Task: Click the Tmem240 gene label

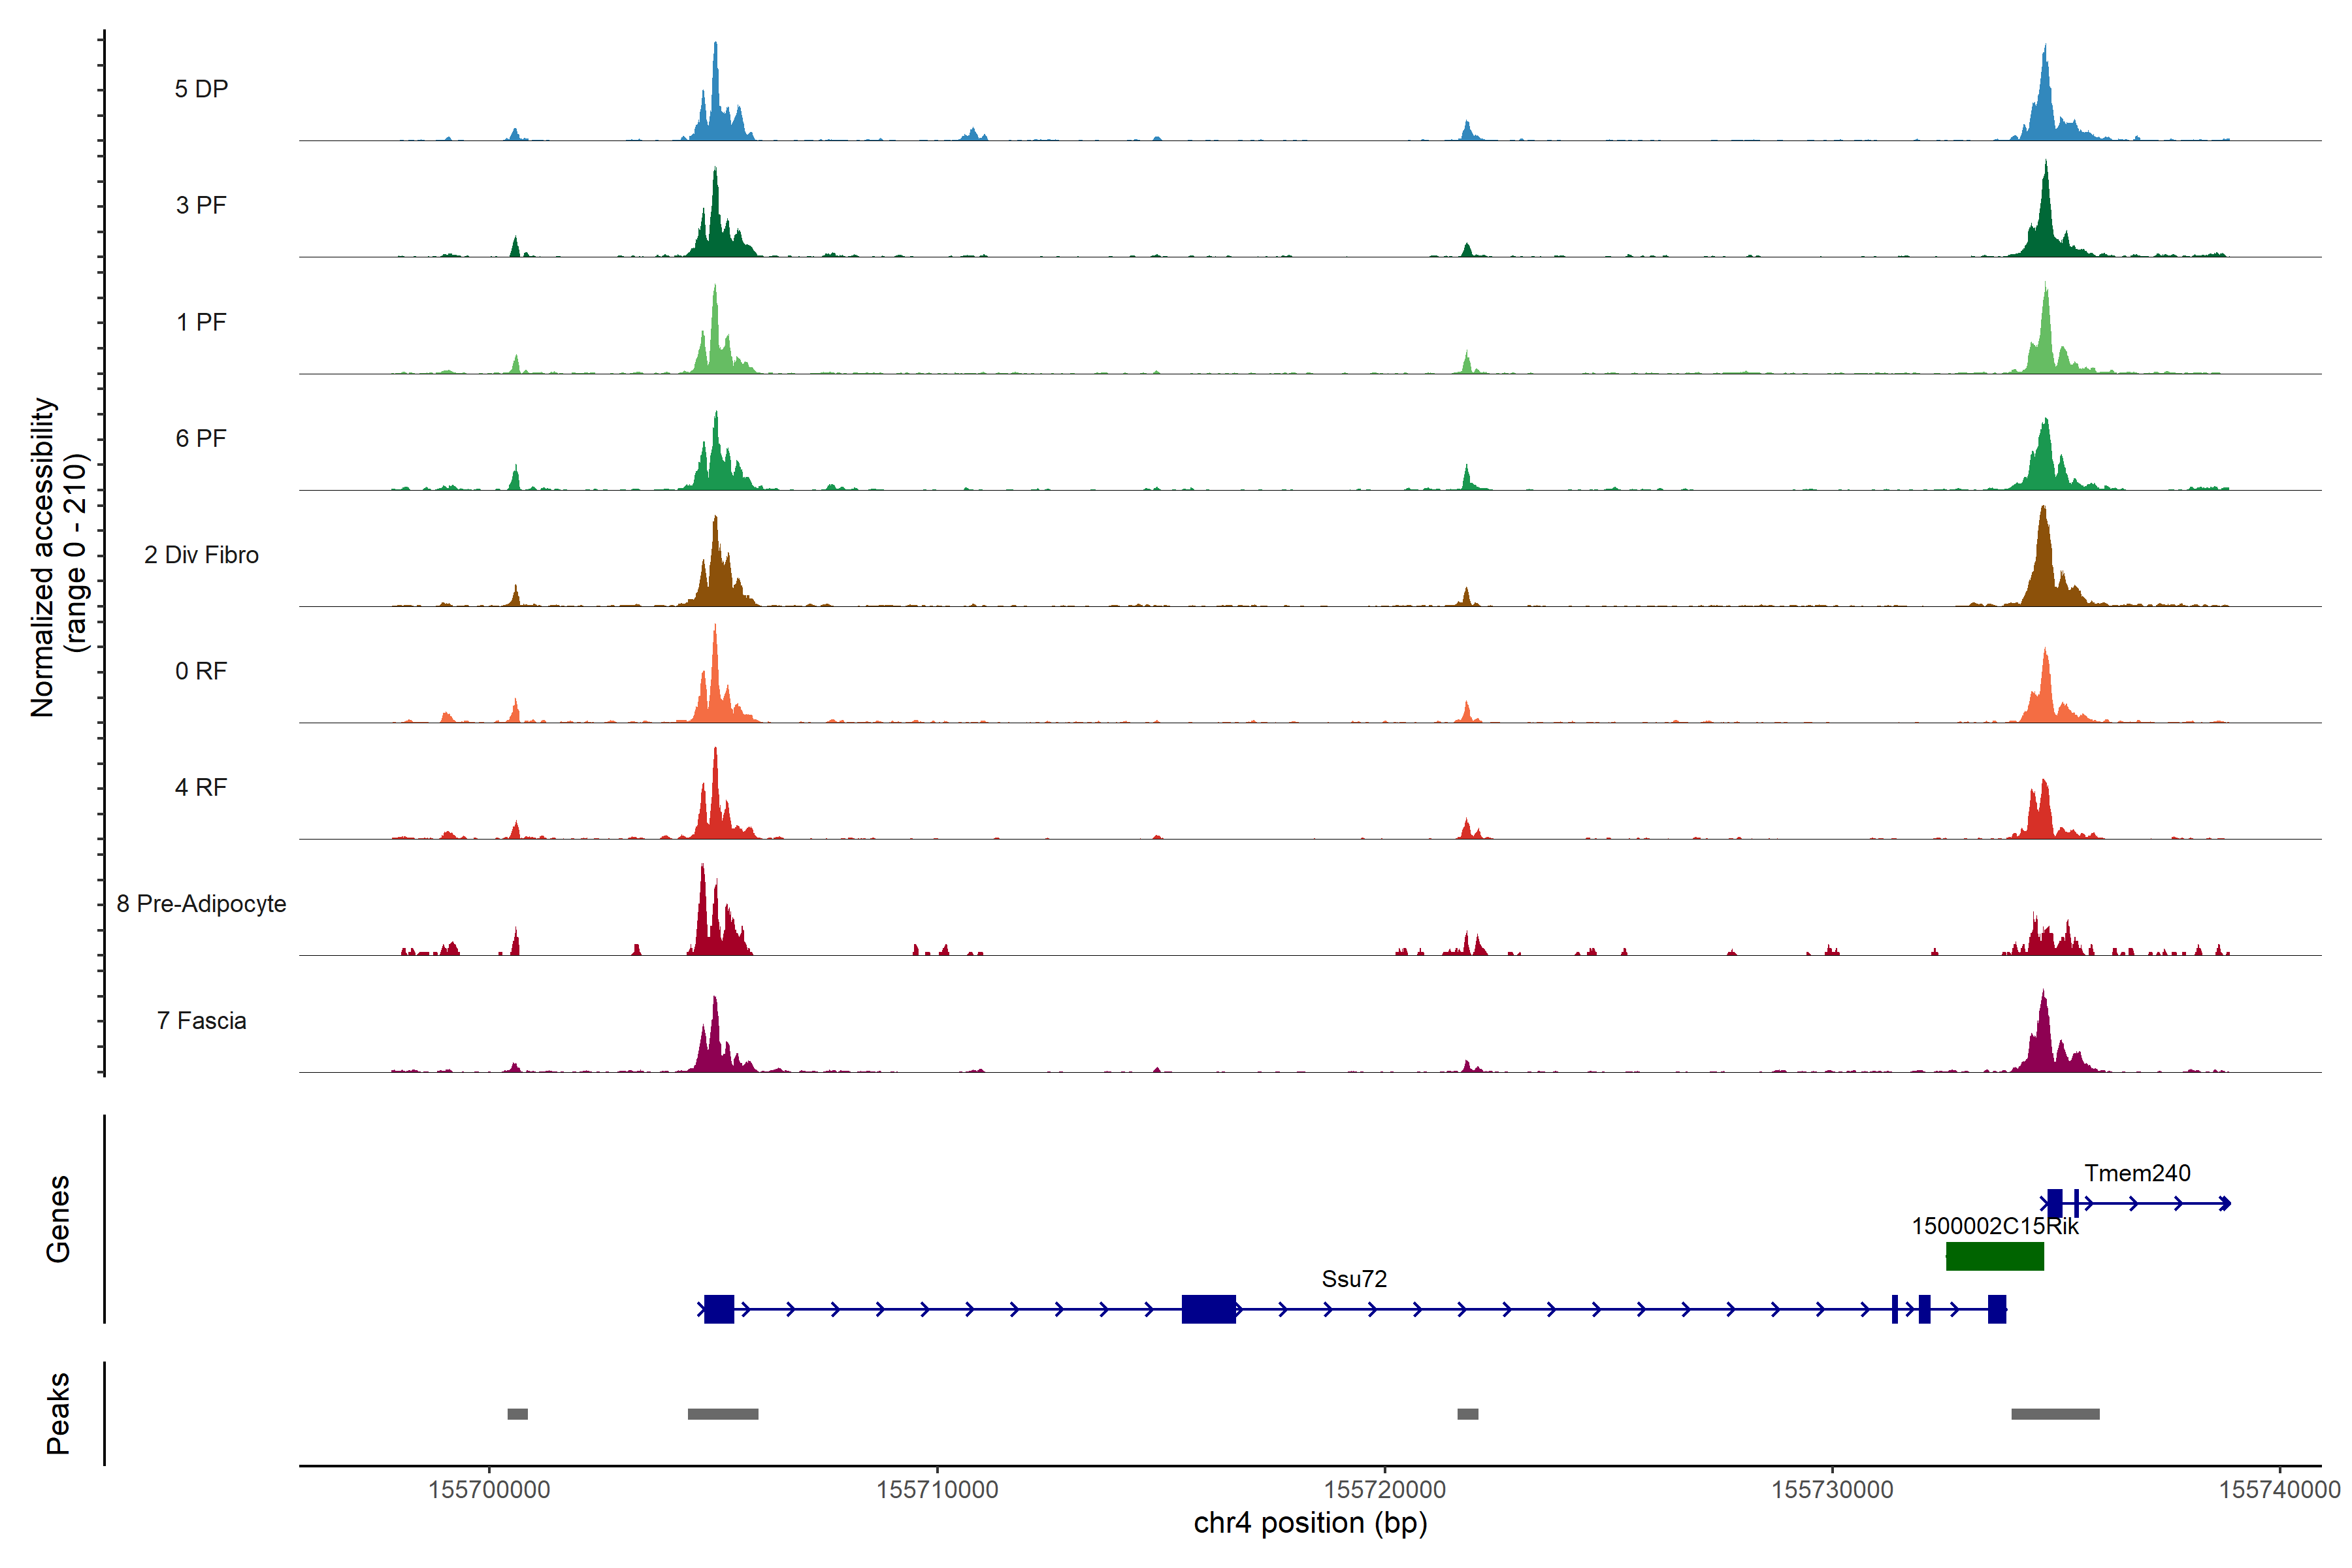Action: [x=2137, y=1173]
